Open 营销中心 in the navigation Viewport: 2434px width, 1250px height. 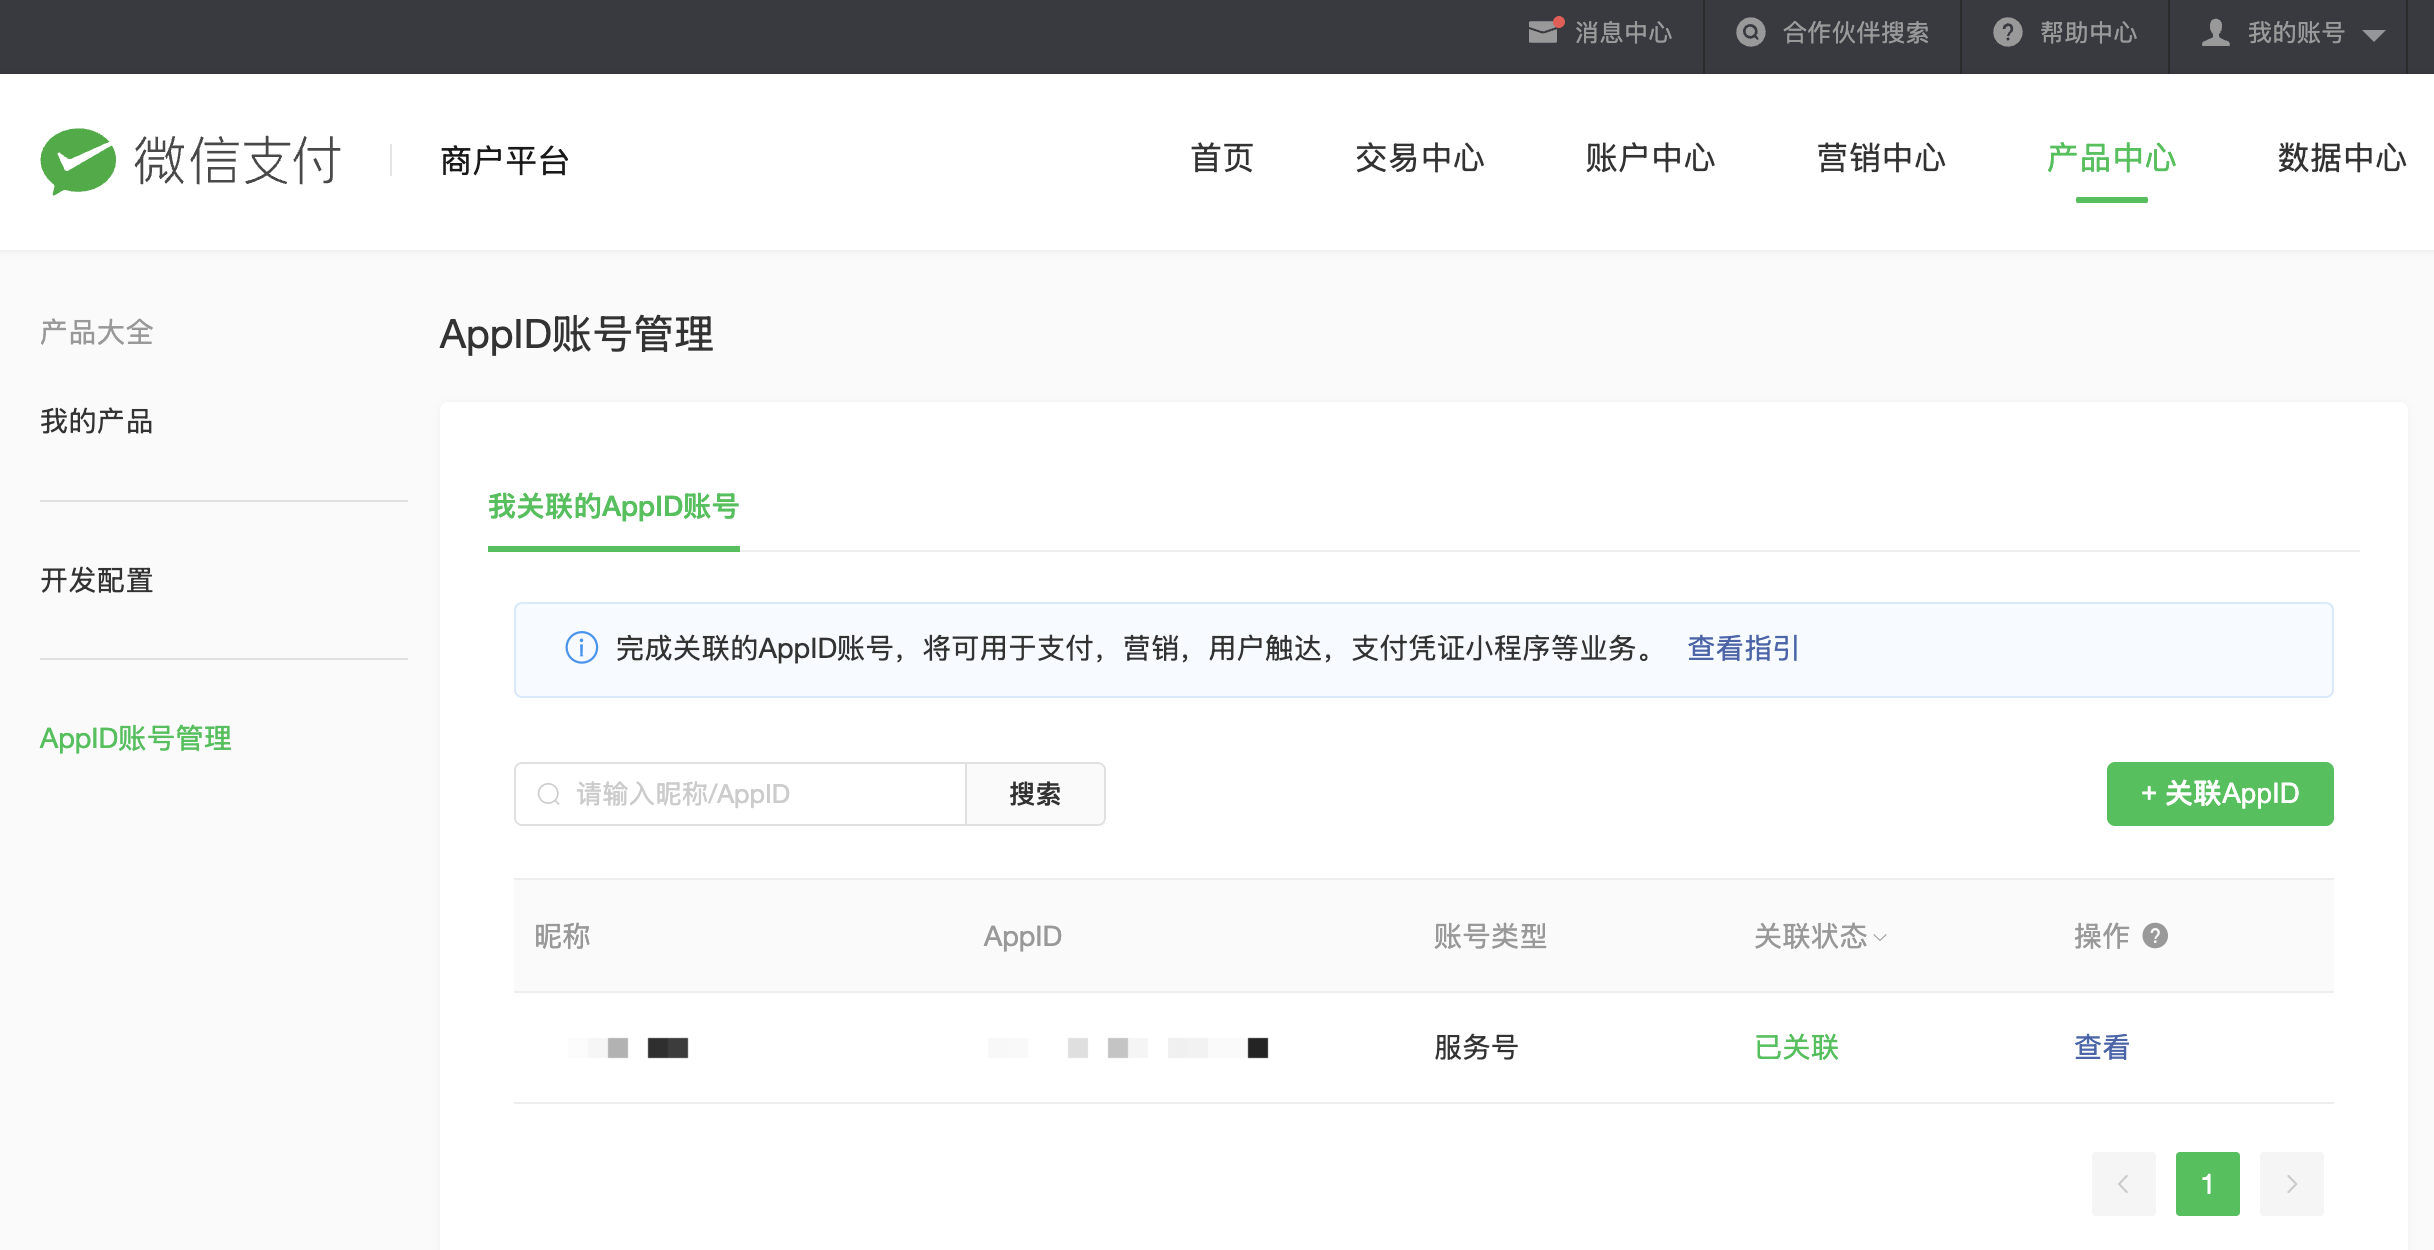coord(1881,158)
